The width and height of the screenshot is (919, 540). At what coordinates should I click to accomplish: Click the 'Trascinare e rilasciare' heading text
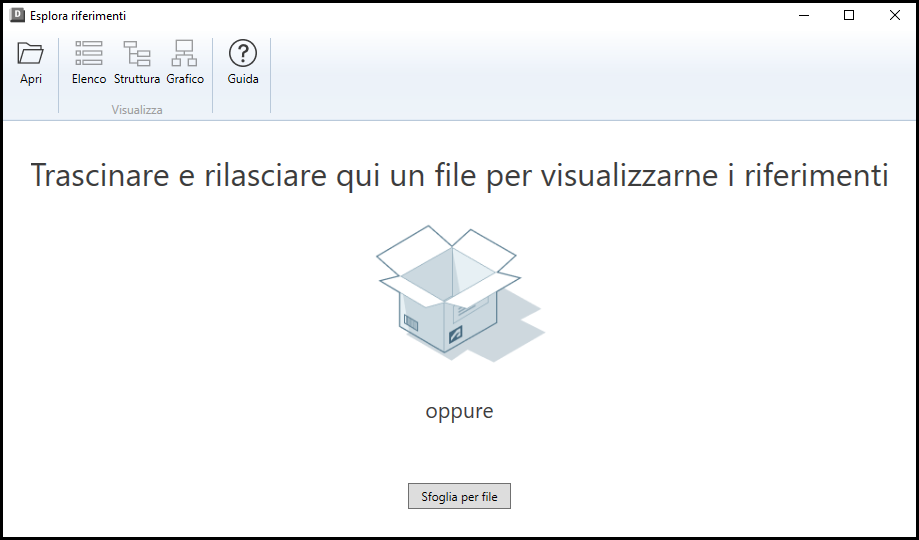459,175
